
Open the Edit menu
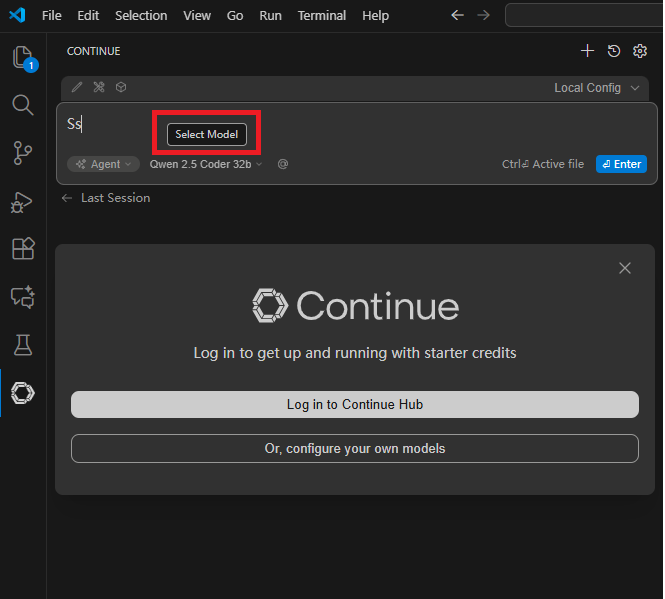pyautogui.click(x=88, y=16)
